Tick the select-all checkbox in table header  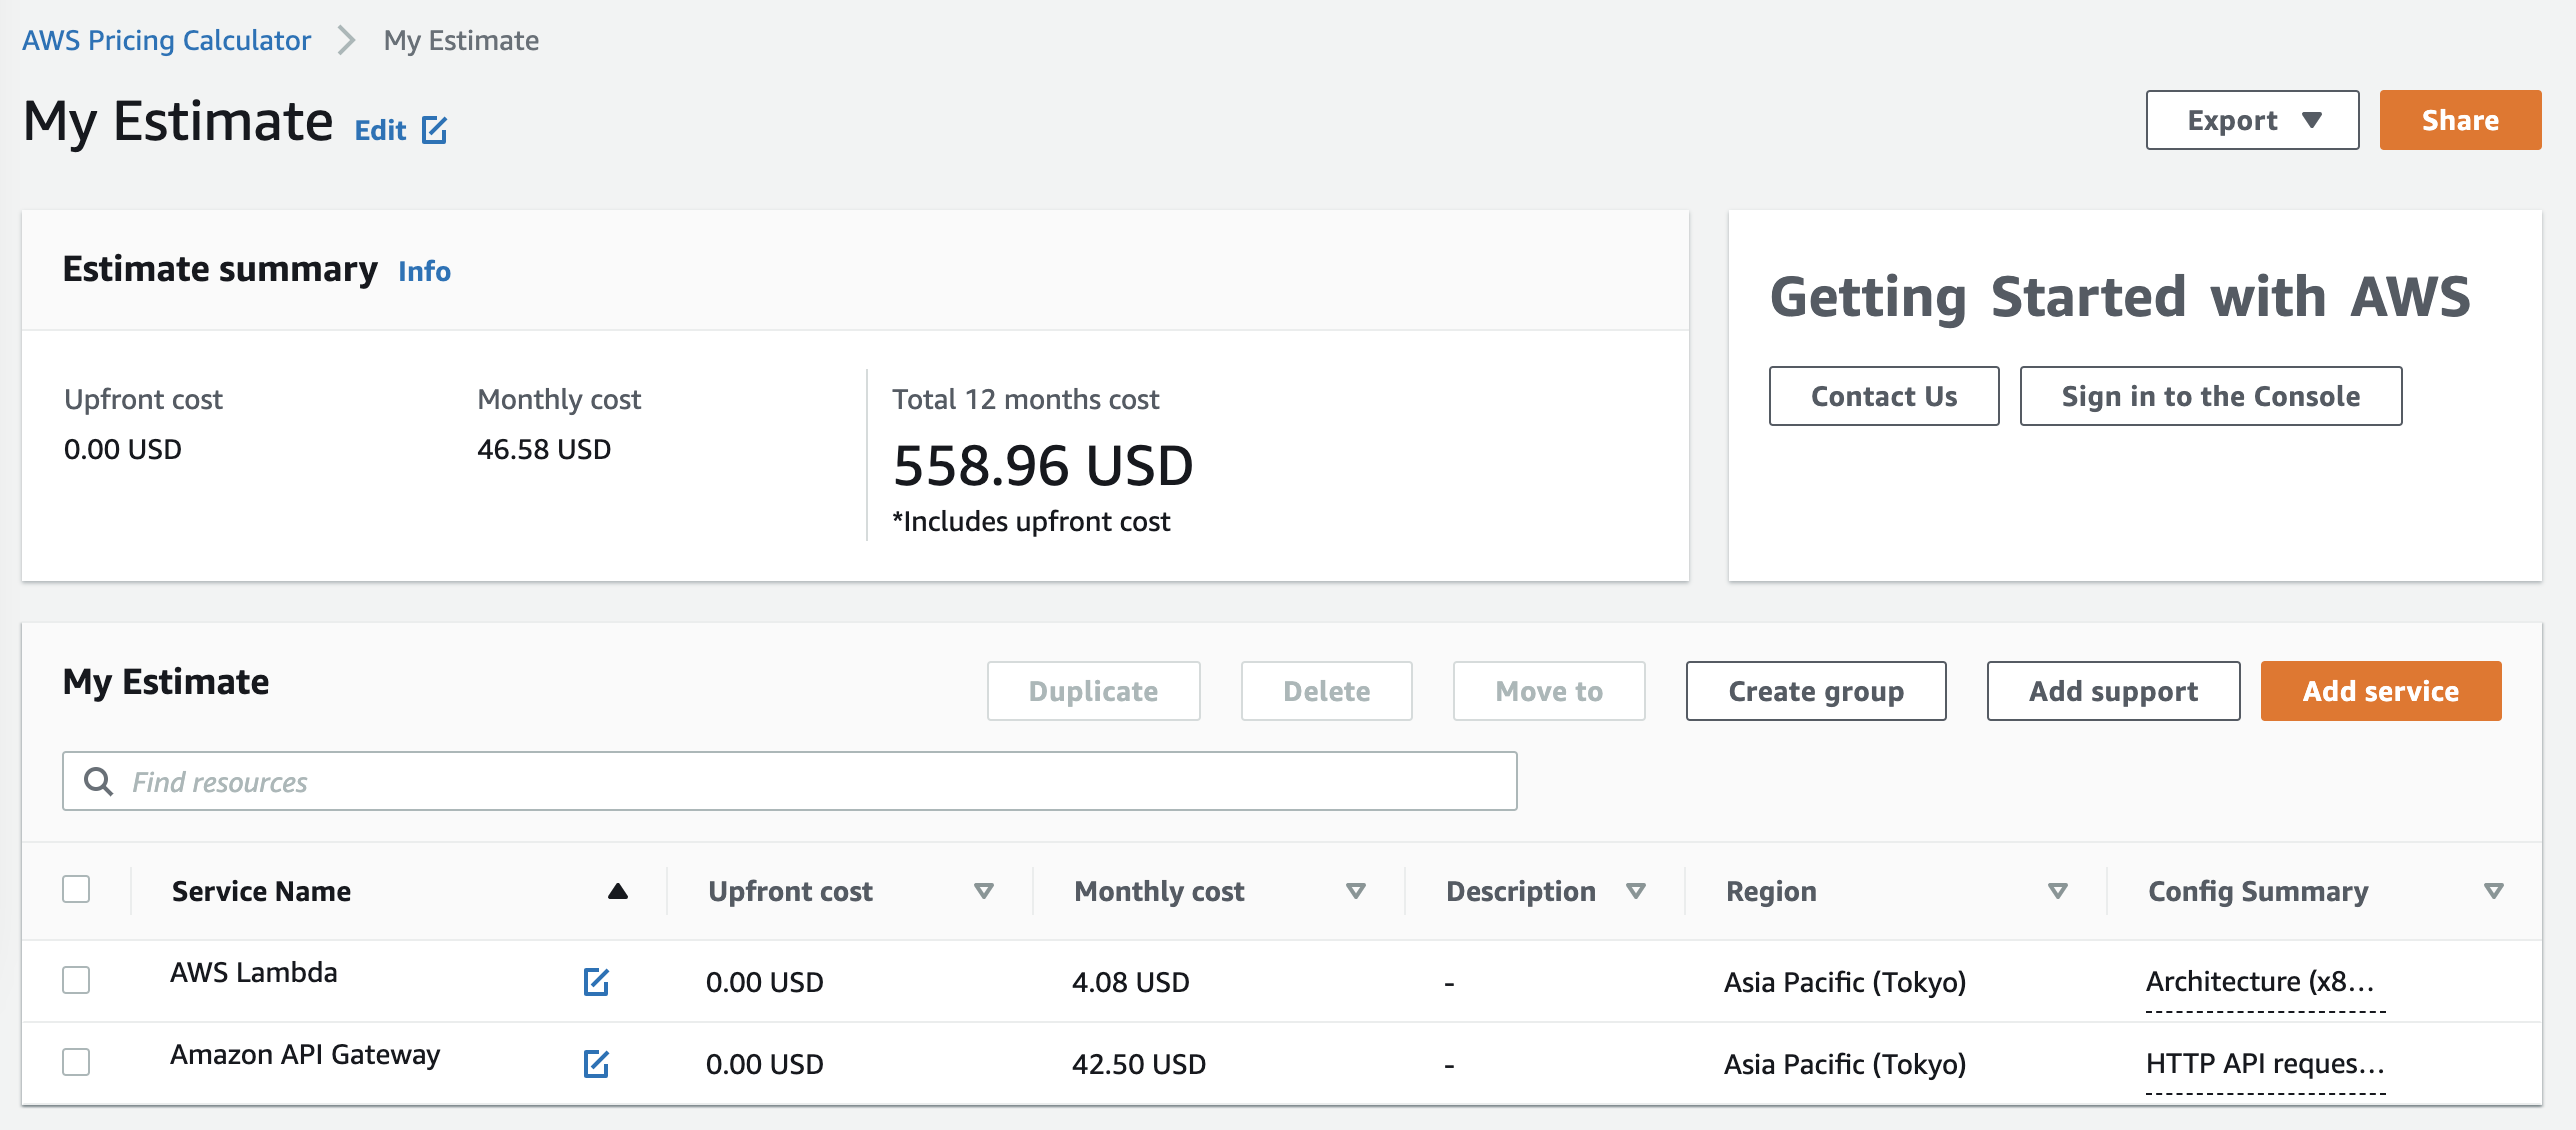coord(76,889)
